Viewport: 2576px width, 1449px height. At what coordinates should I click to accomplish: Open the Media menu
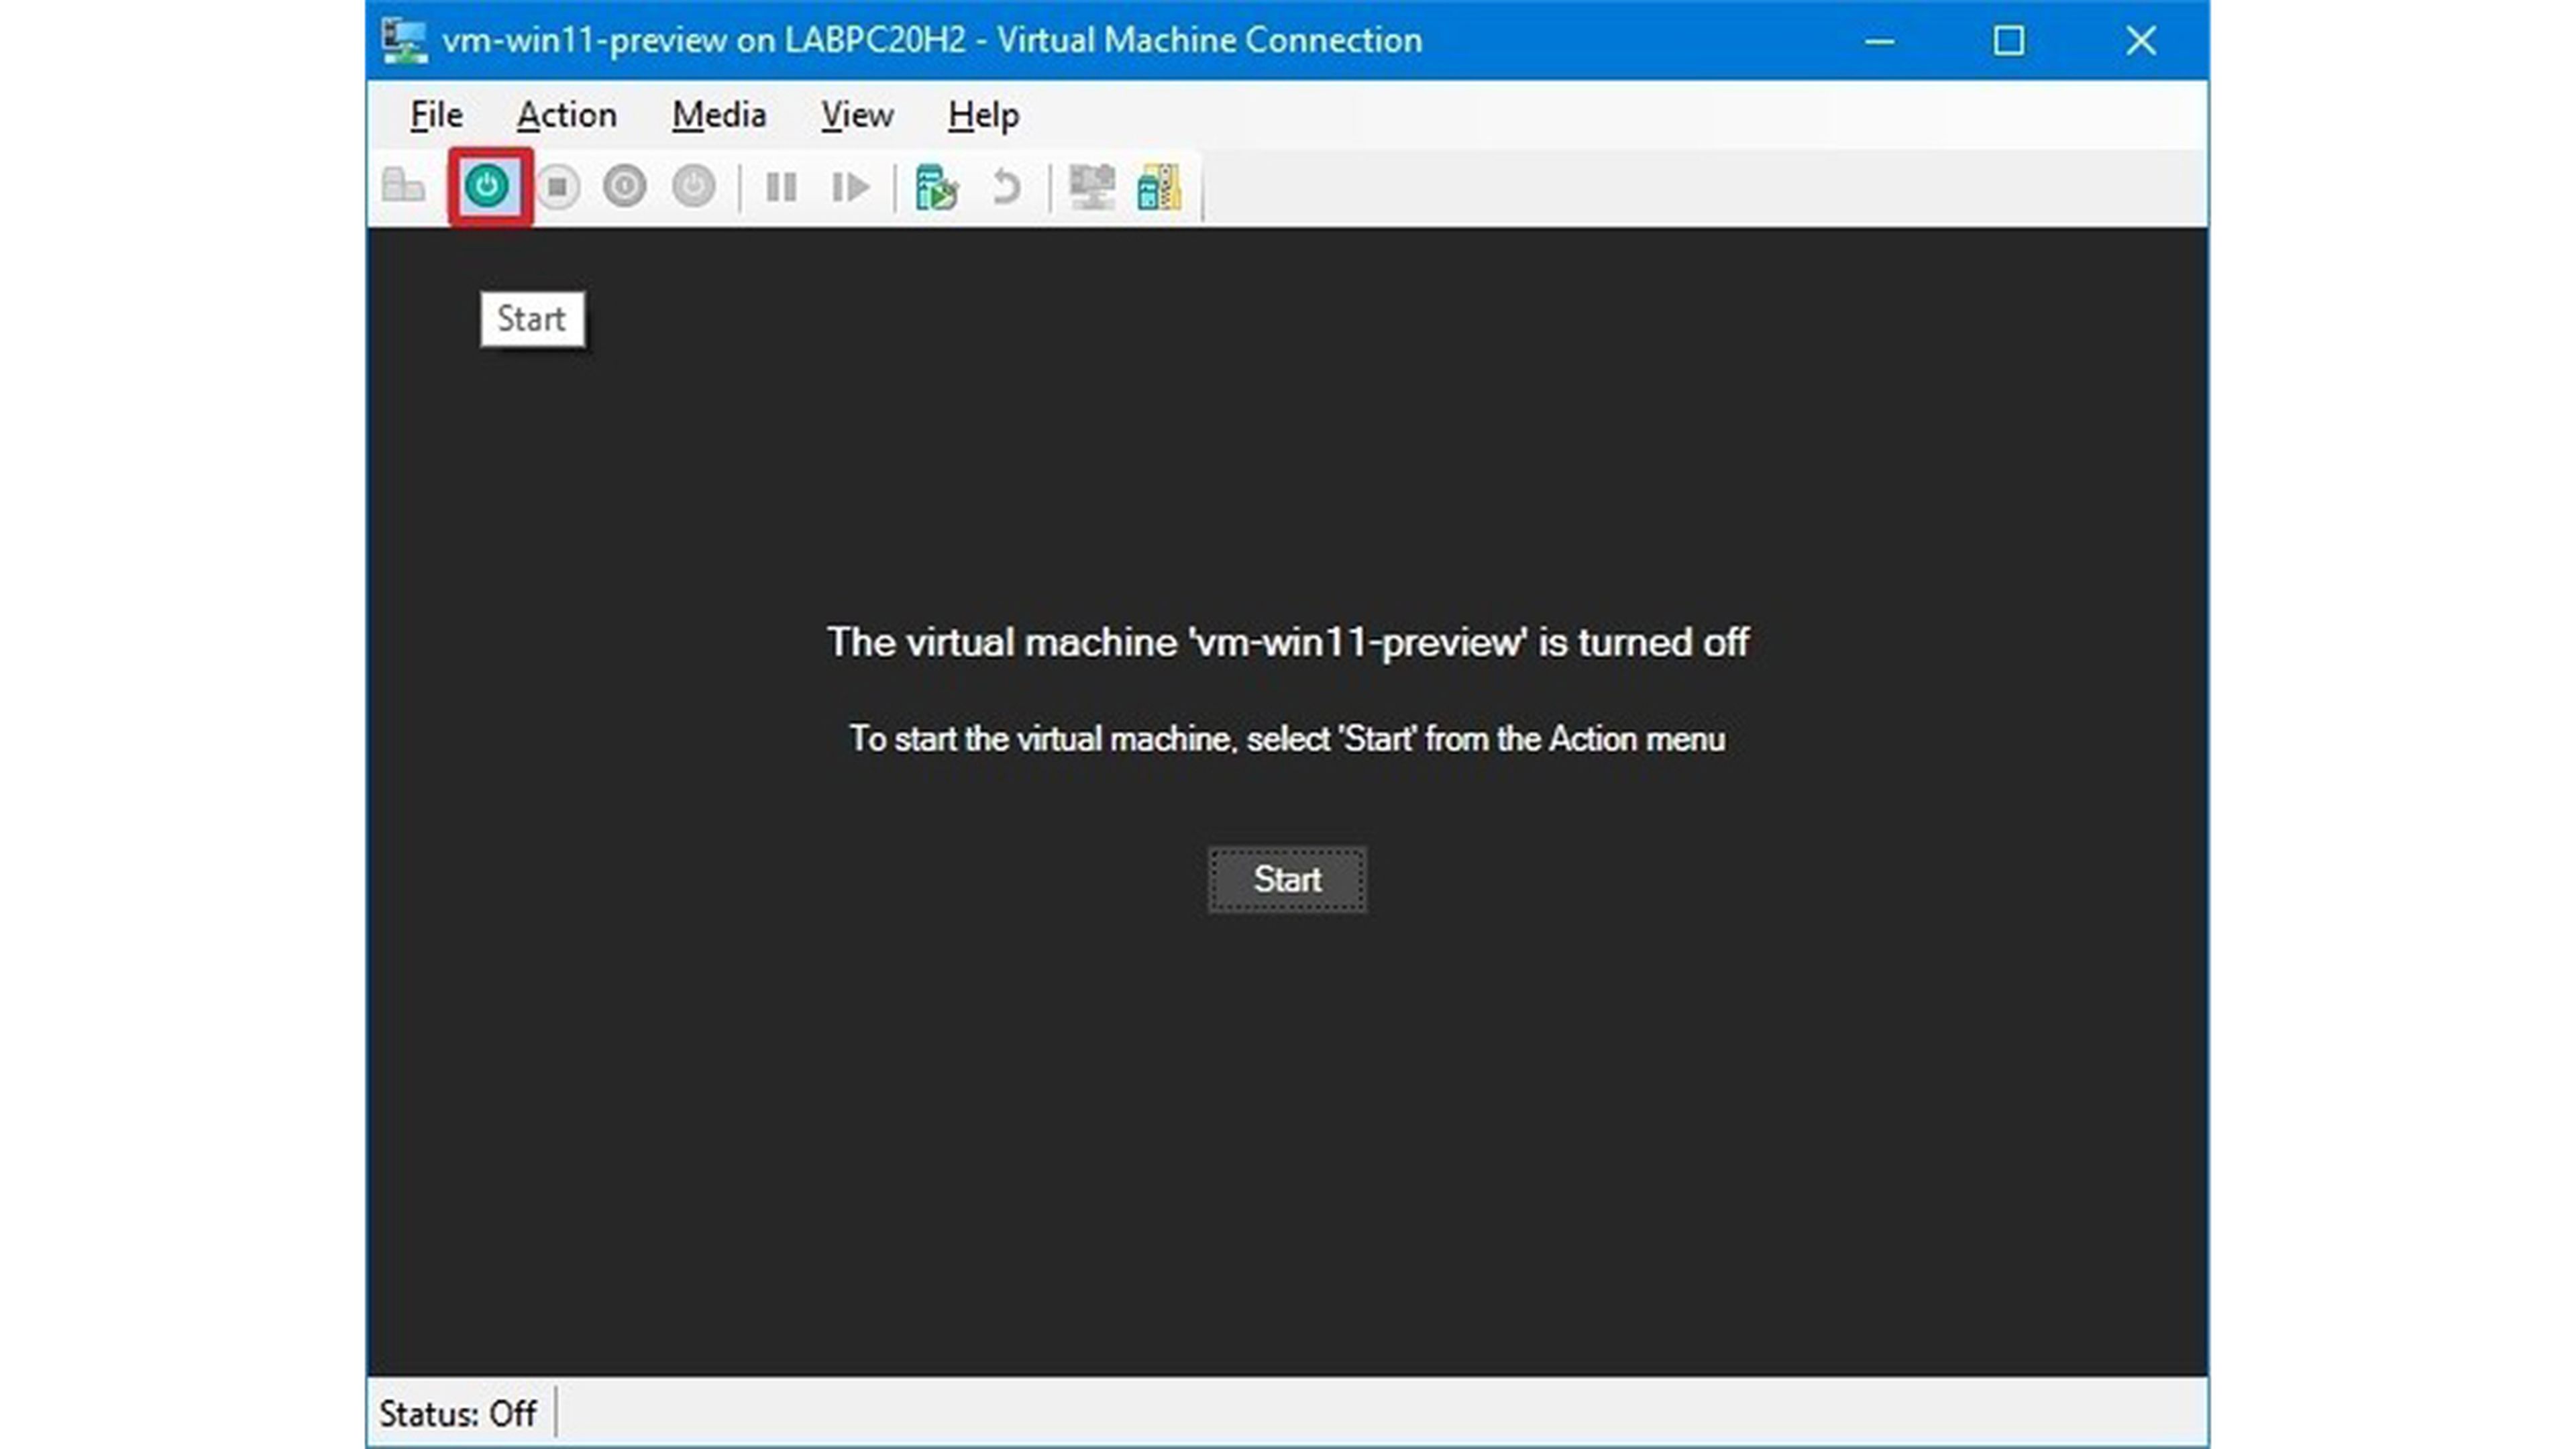(718, 115)
